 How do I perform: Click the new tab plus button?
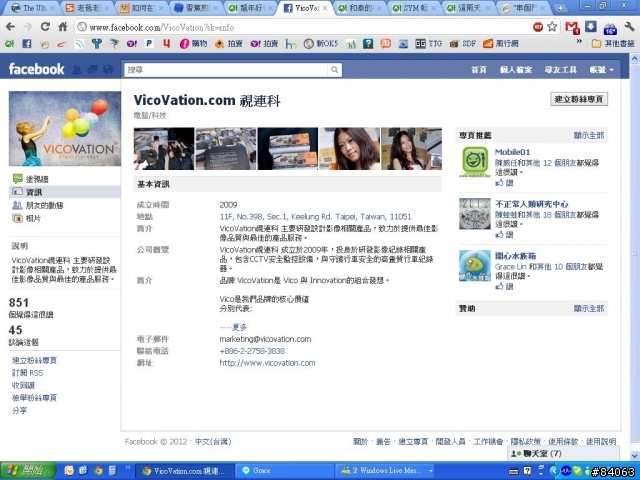point(560,8)
